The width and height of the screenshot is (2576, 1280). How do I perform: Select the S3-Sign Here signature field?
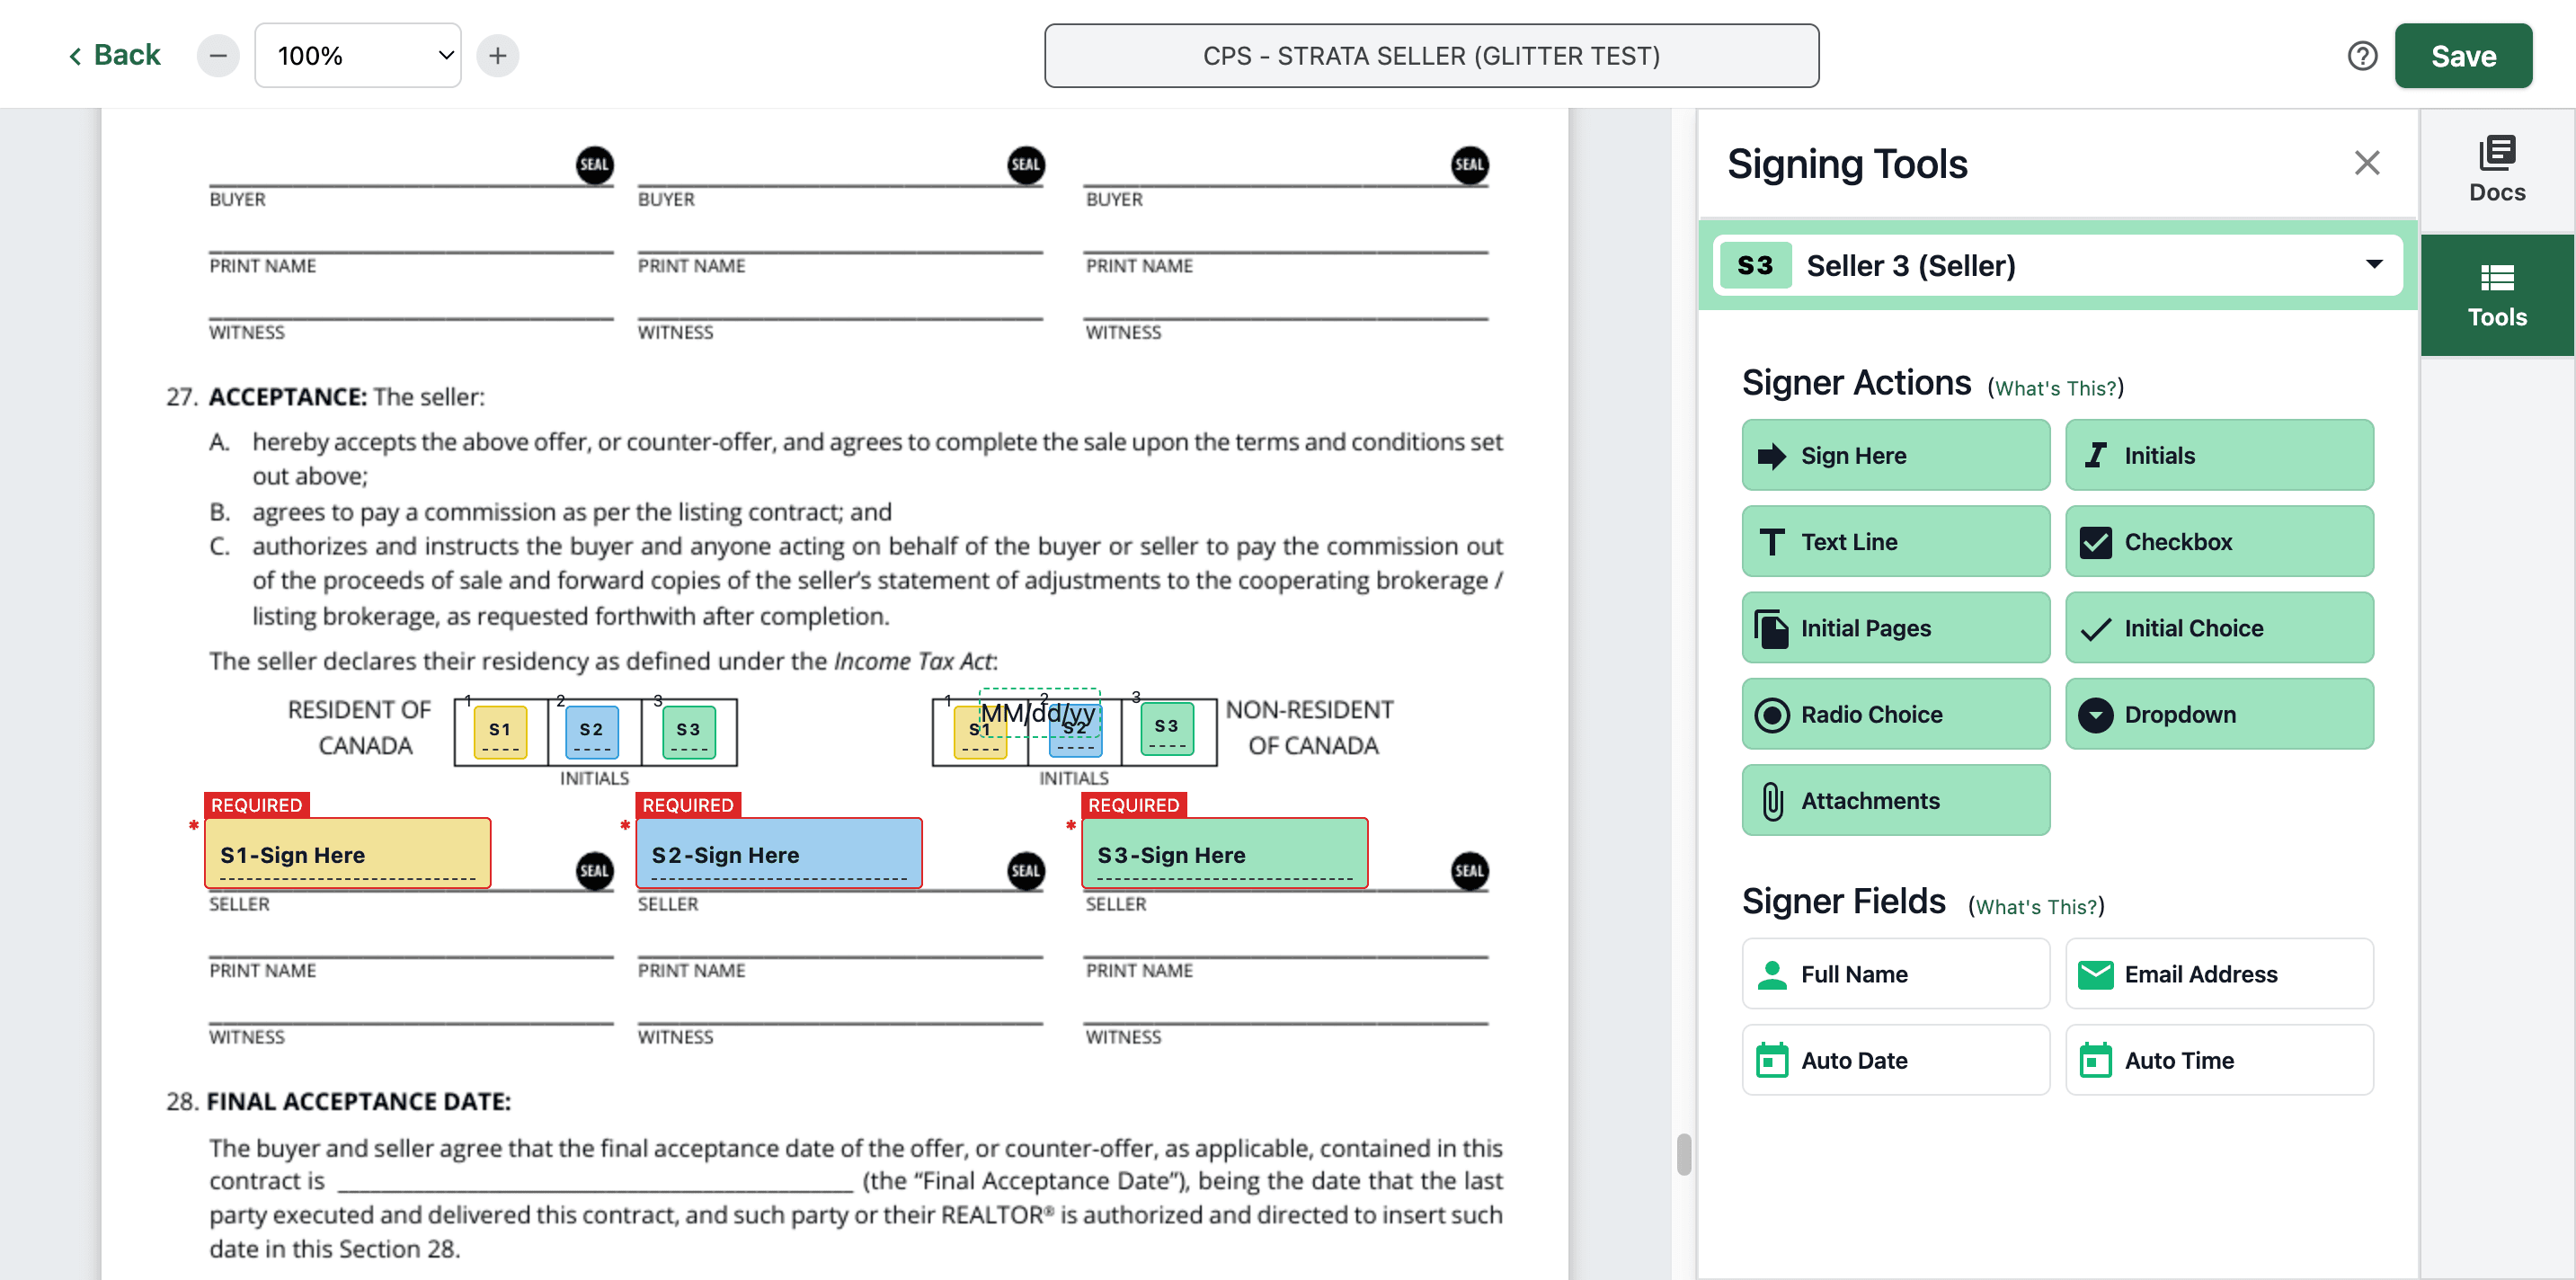[1224, 854]
